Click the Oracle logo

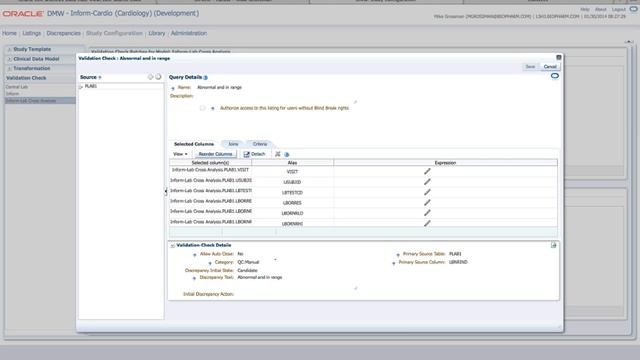point(23,13)
